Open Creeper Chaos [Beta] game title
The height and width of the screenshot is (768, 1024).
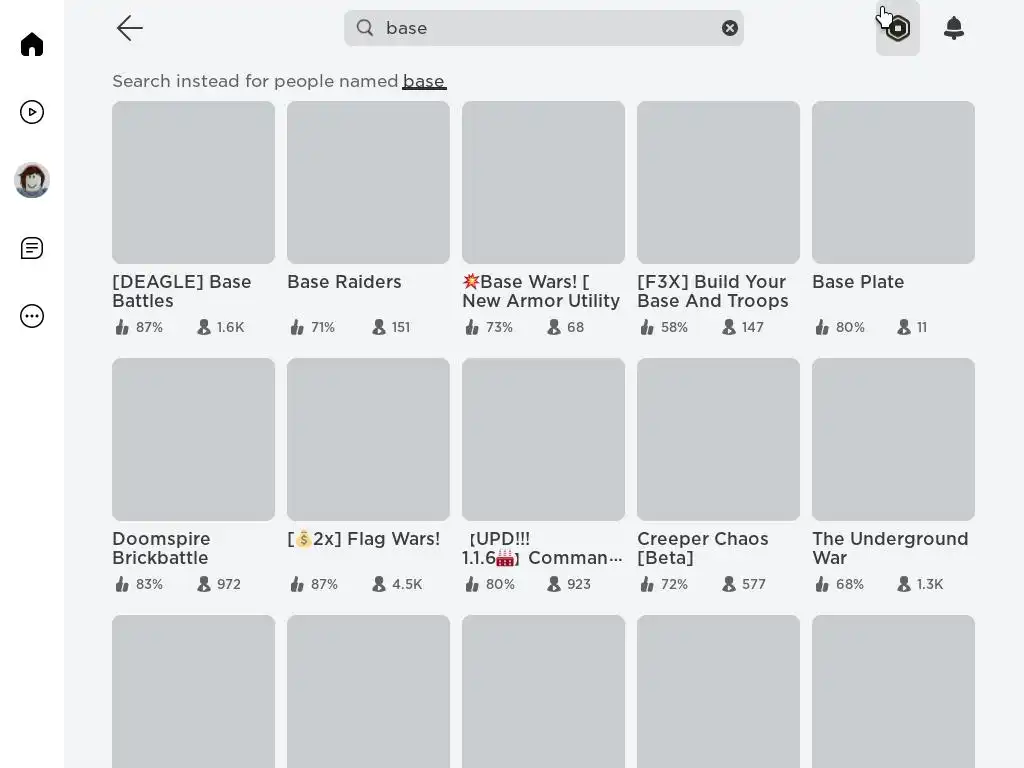[703, 548]
